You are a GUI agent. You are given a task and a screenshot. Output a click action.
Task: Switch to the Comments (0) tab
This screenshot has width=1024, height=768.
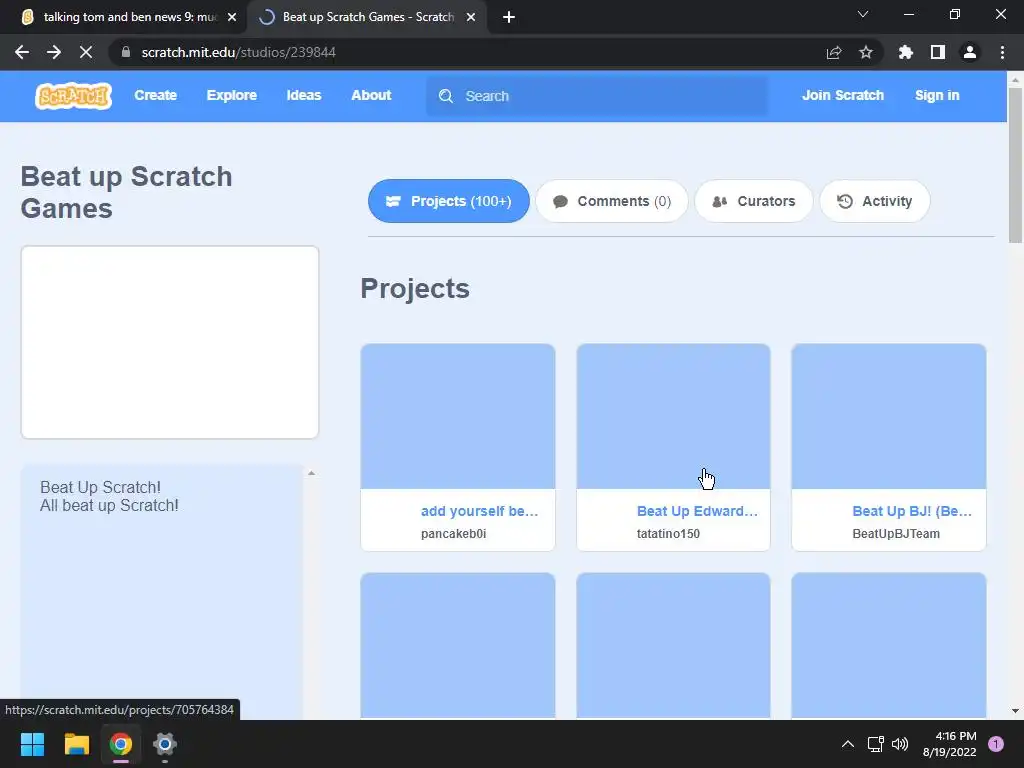(x=612, y=201)
